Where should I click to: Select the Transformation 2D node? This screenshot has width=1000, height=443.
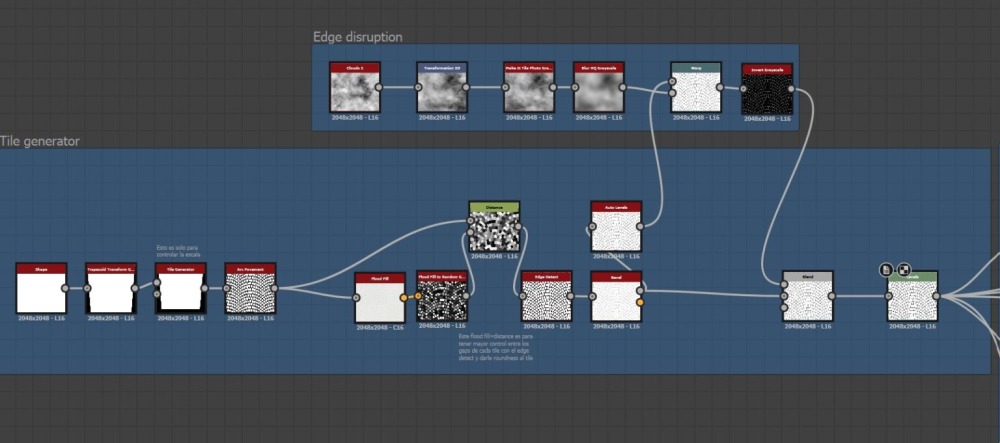click(442, 87)
